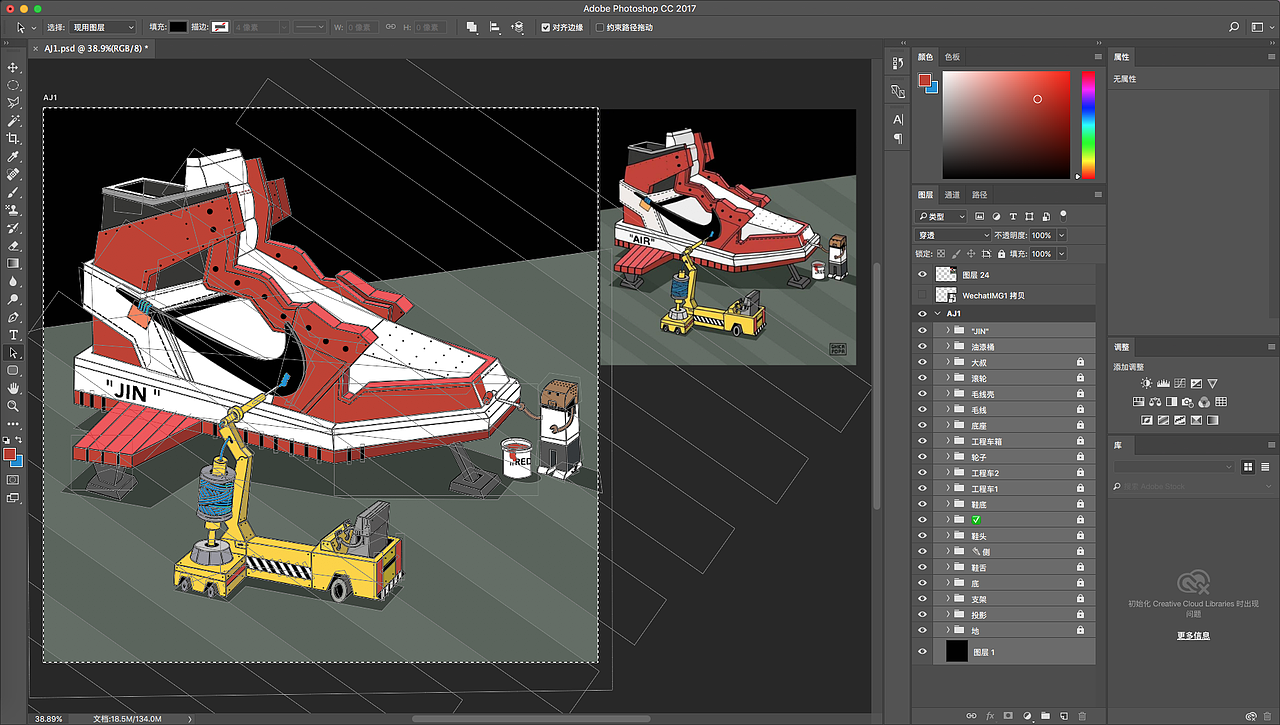Create a new layer group
The width and height of the screenshot is (1280, 725).
(x=1045, y=716)
